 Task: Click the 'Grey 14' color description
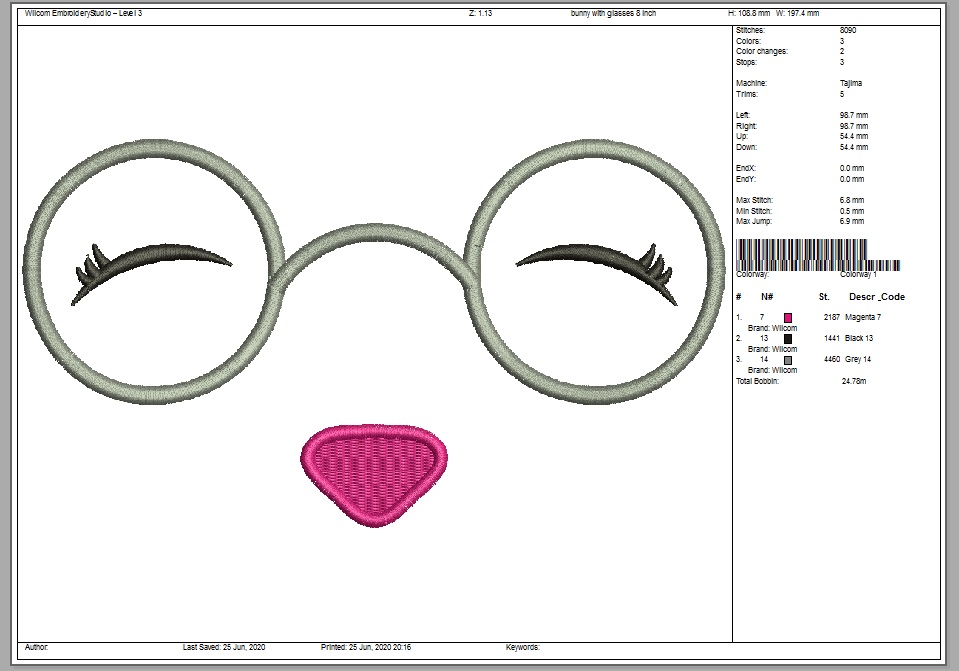pos(859,359)
